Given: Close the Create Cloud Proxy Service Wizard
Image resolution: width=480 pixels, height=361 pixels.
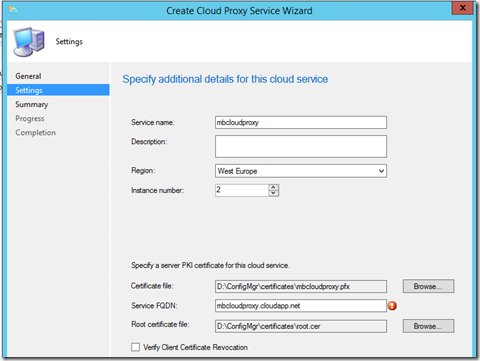Looking at the screenshot, I should coord(462,8).
